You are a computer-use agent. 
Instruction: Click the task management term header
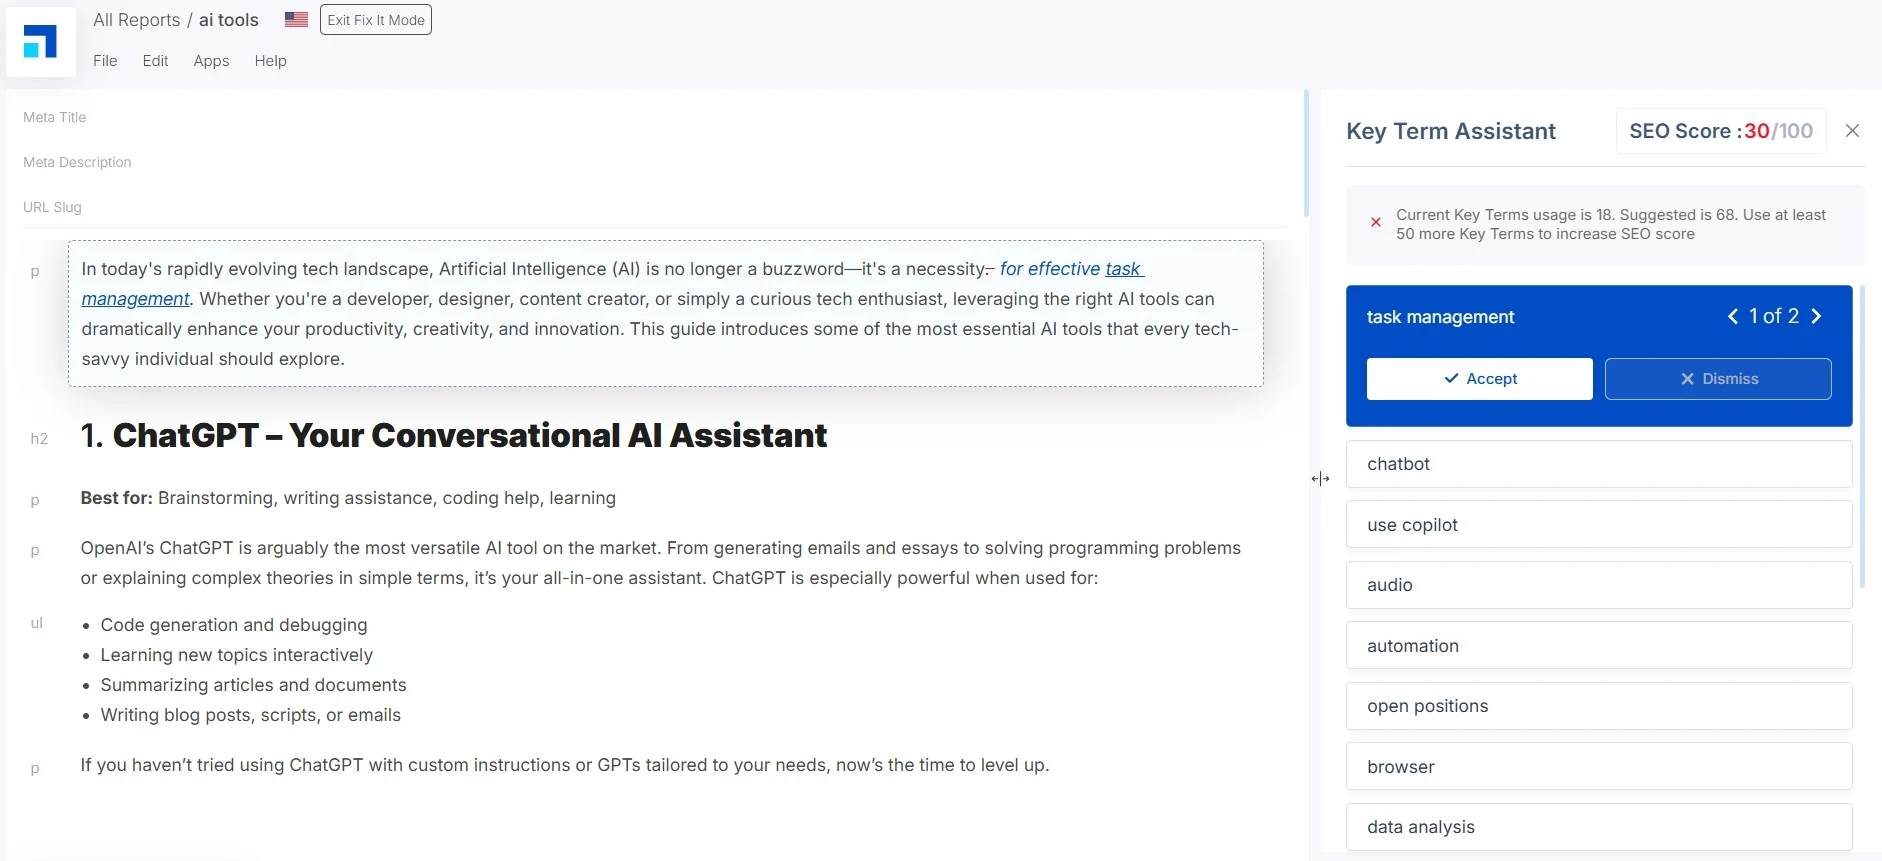click(1440, 317)
